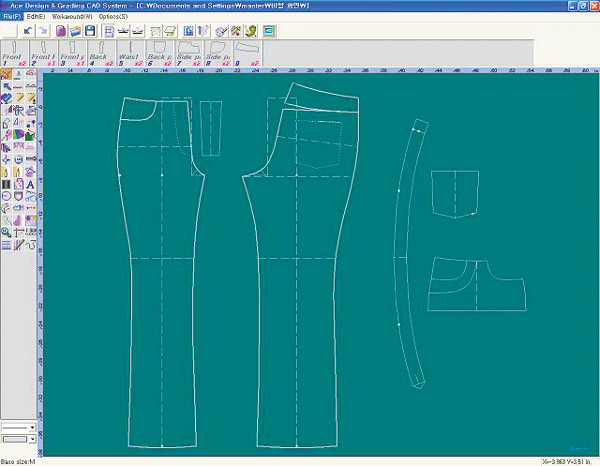
Task: Open the Edit(E) menu
Action: pyautogui.click(x=36, y=17)
